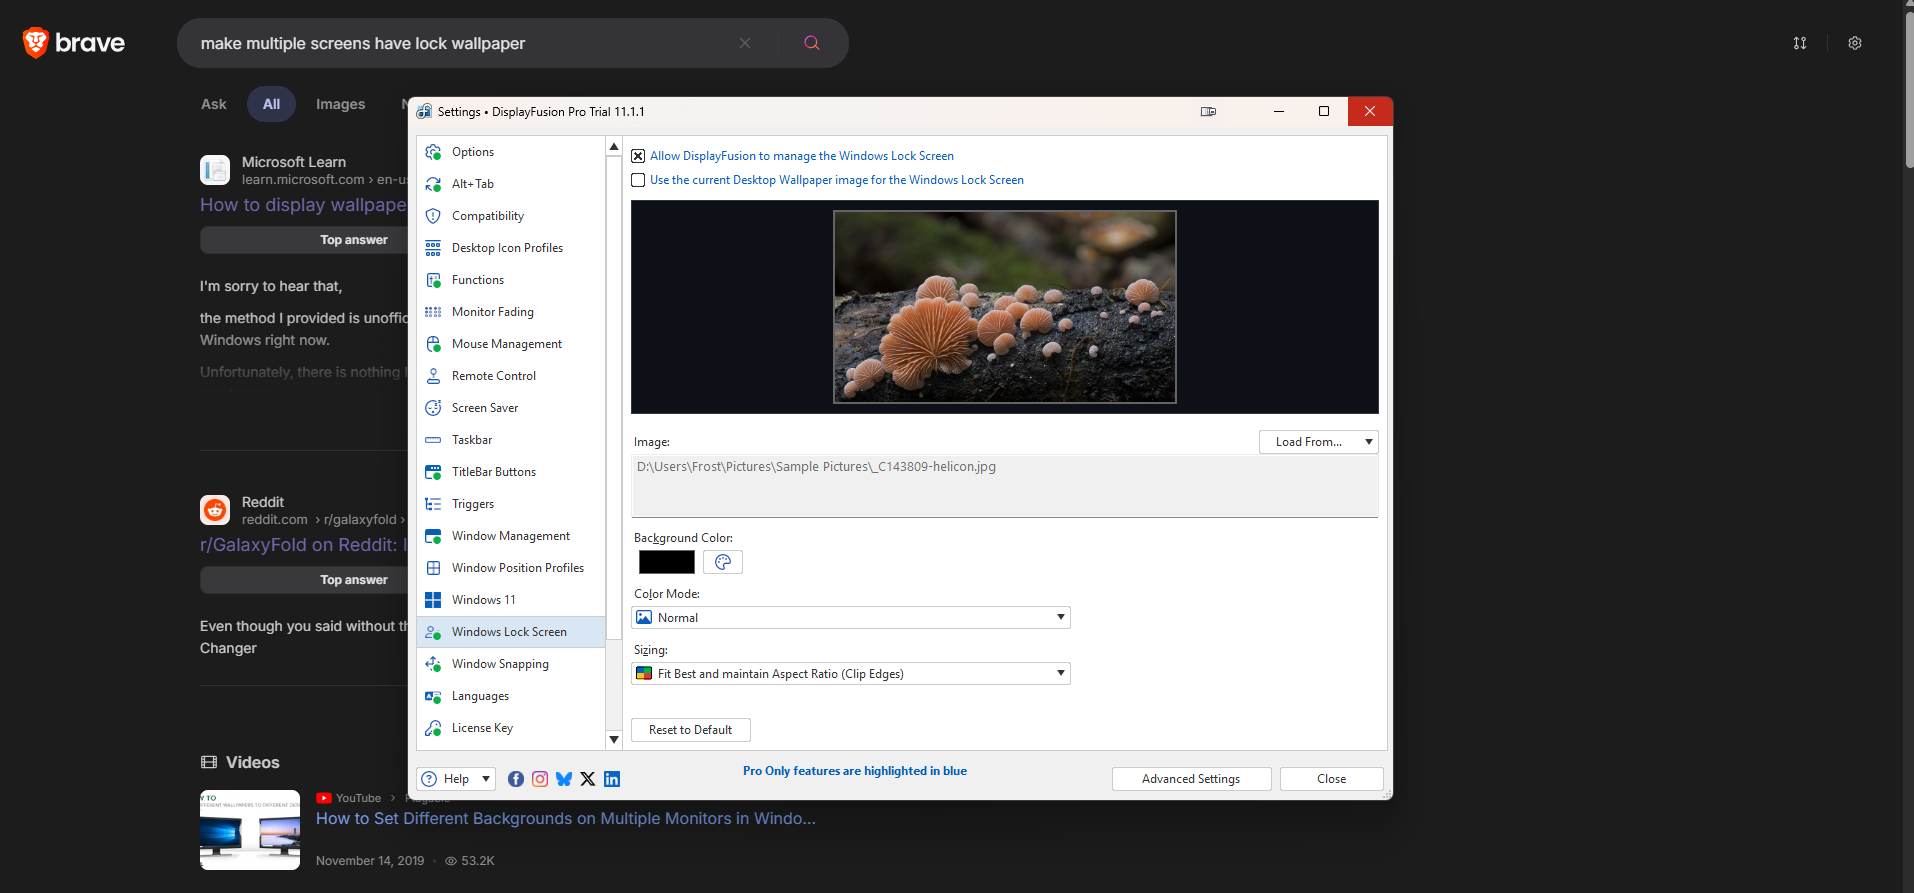The image size is (1914, 893).
Task: Click the Reset to Default button
Action: coord(690,730)
